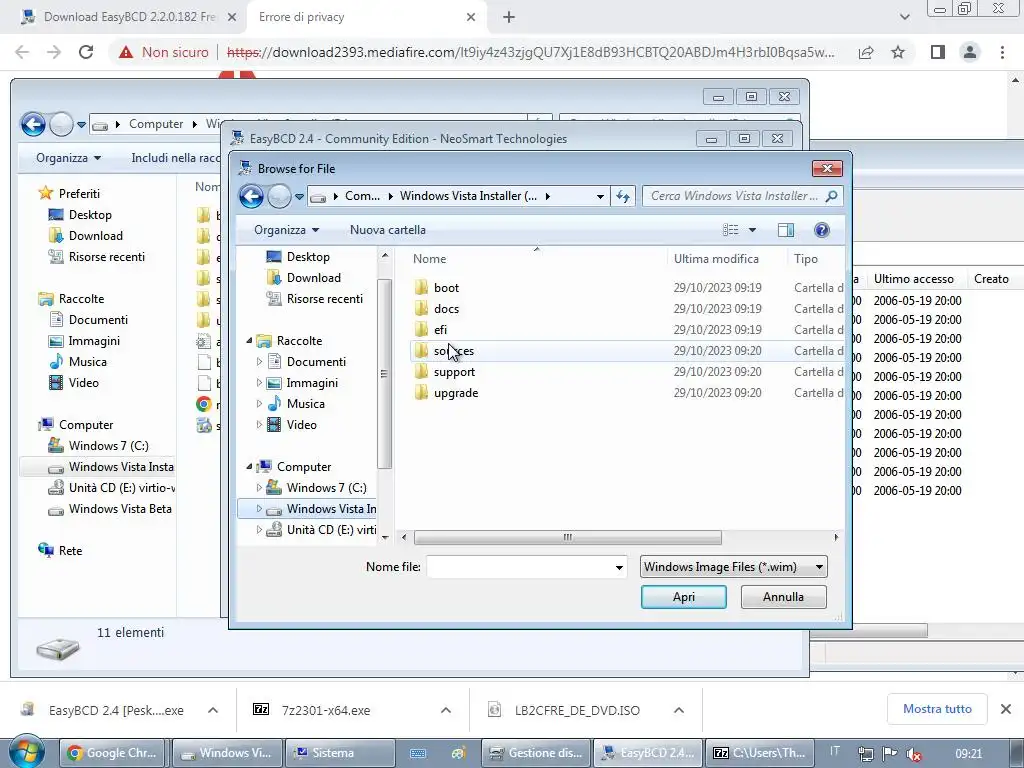The image size is (1024, 768).
Task: Click the navigation tree vertical scrollbar
Action: 384,374
